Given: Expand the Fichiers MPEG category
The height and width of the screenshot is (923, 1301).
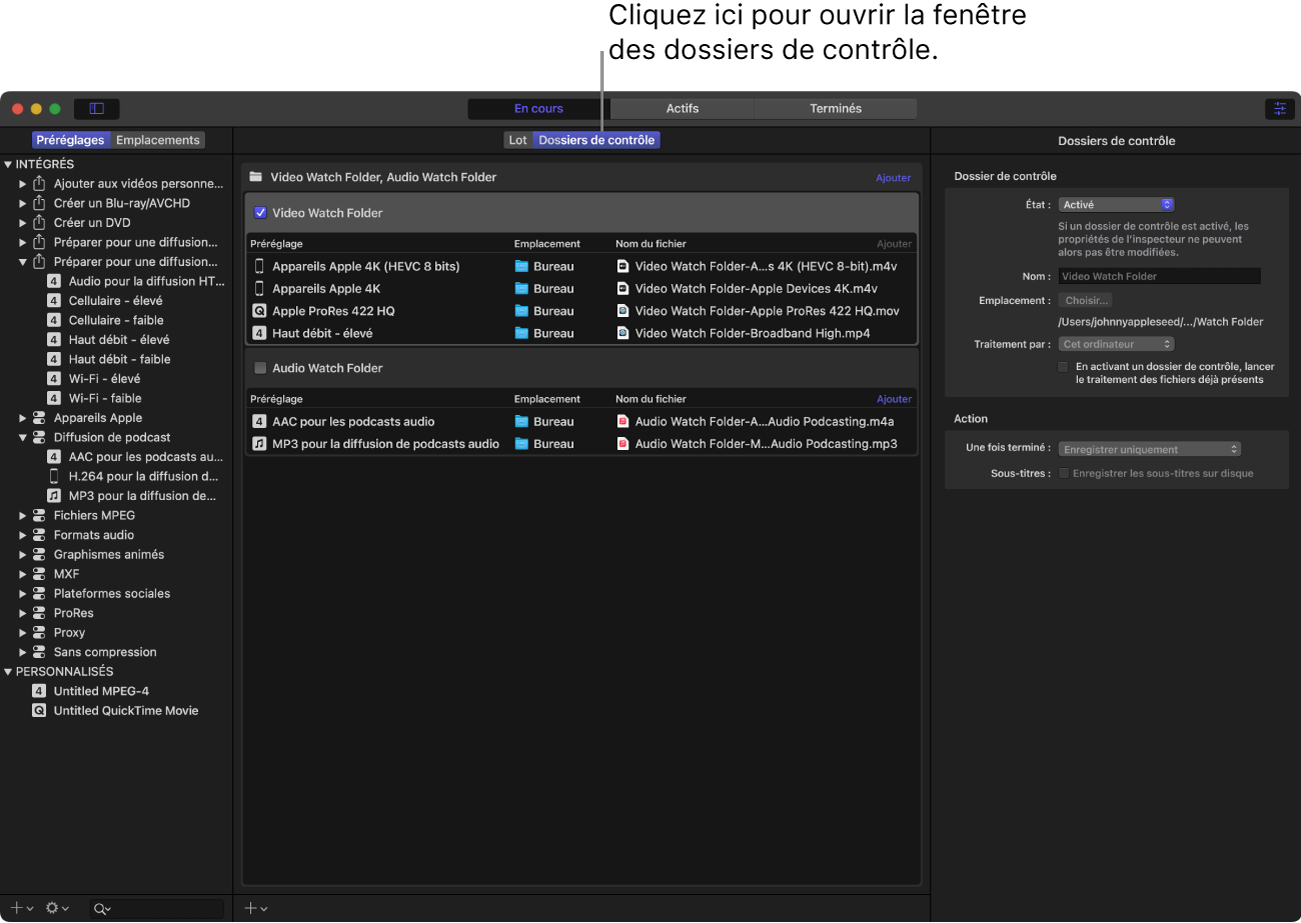Looking at the screenshot, I should [x=24, y=515].
